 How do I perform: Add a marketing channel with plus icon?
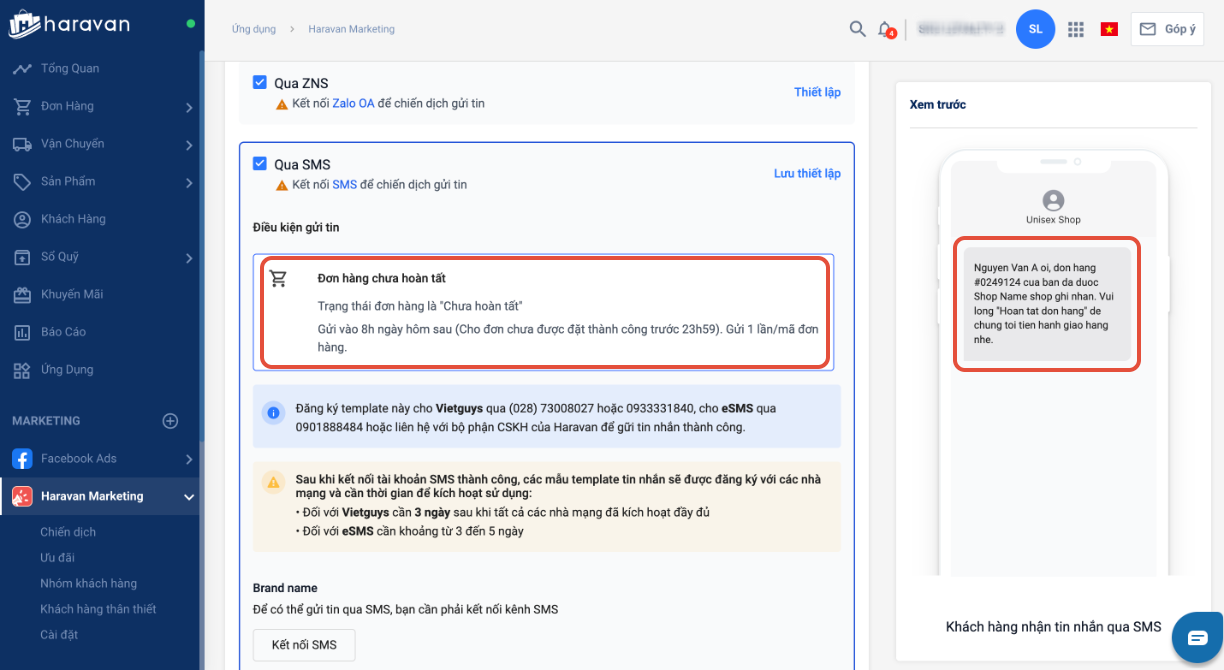pyautogui.click(x=170, y=421)
